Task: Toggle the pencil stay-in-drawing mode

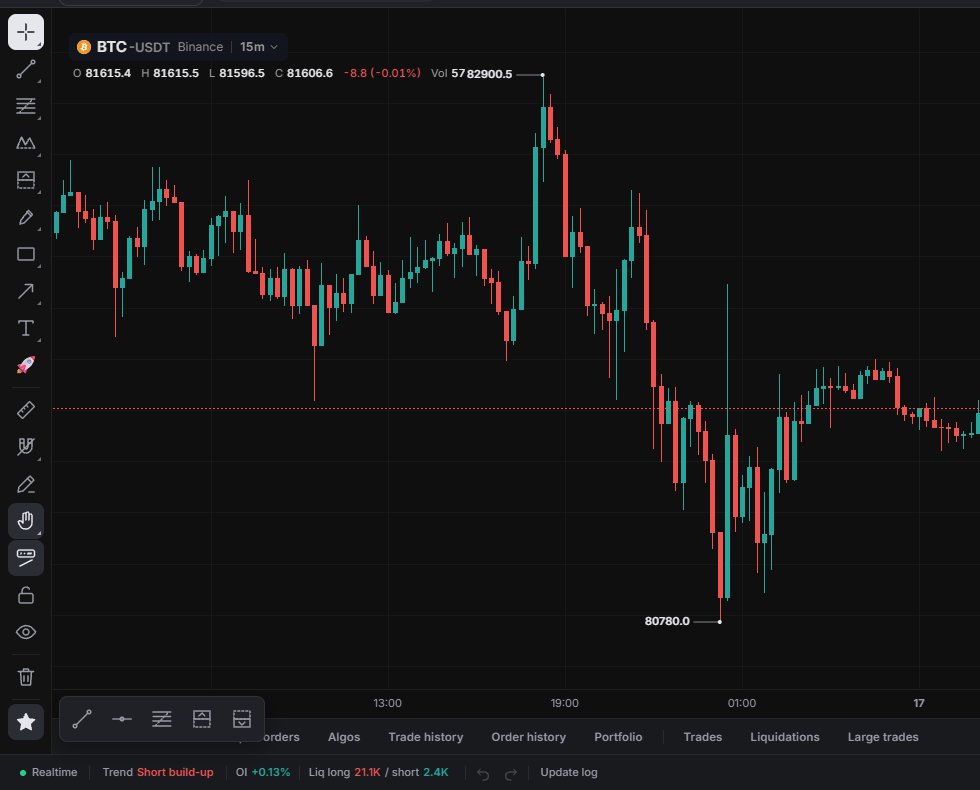Action: click(26, 484)
